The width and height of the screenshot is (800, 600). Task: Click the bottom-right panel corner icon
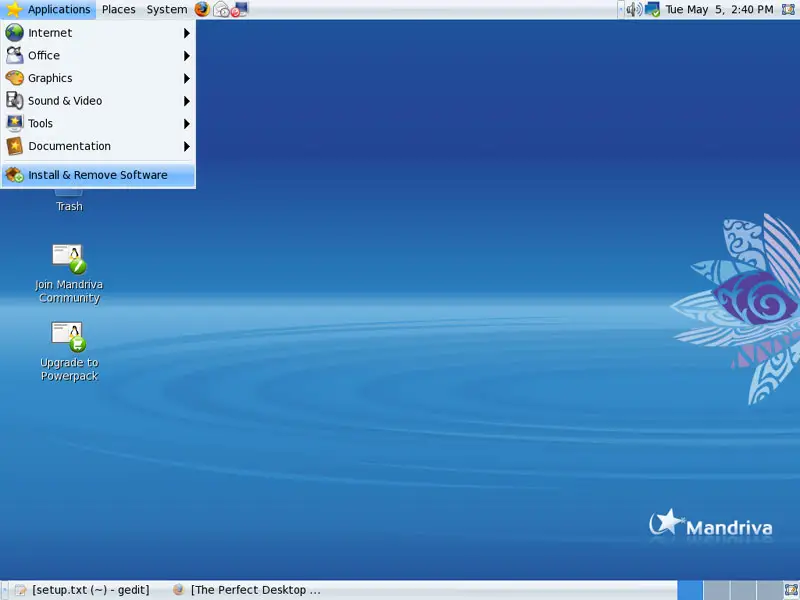pos(791,590)
